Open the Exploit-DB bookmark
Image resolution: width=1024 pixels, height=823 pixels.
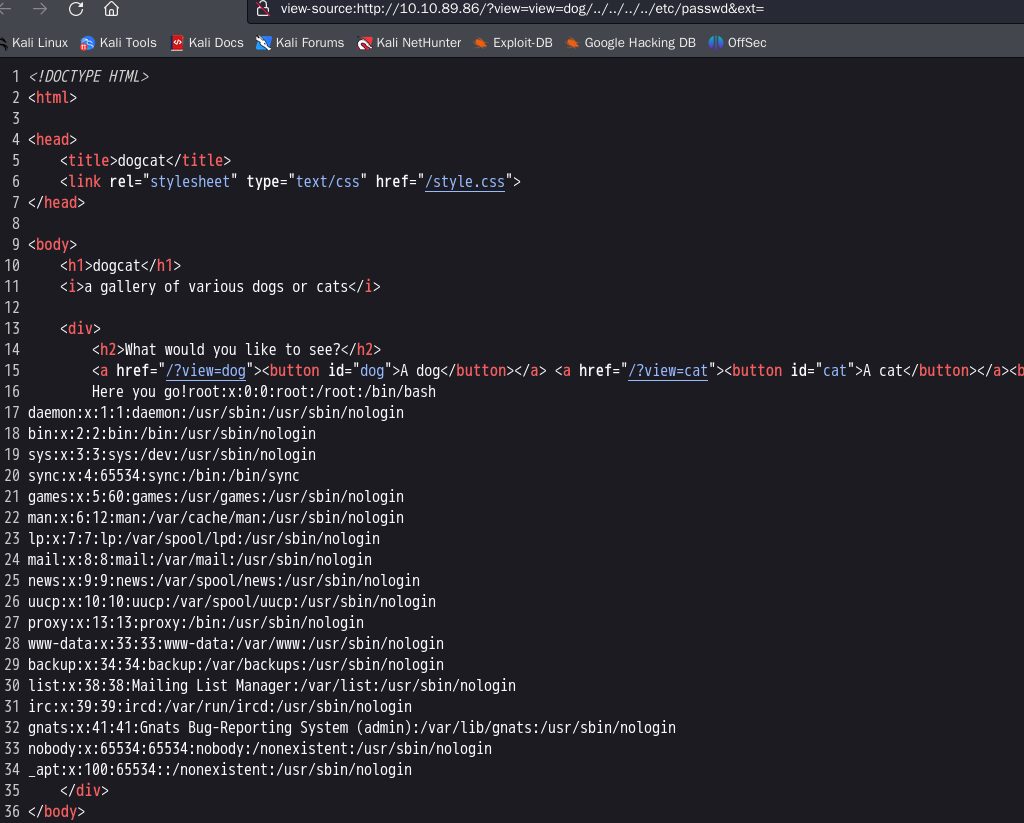tap(513, 42)
